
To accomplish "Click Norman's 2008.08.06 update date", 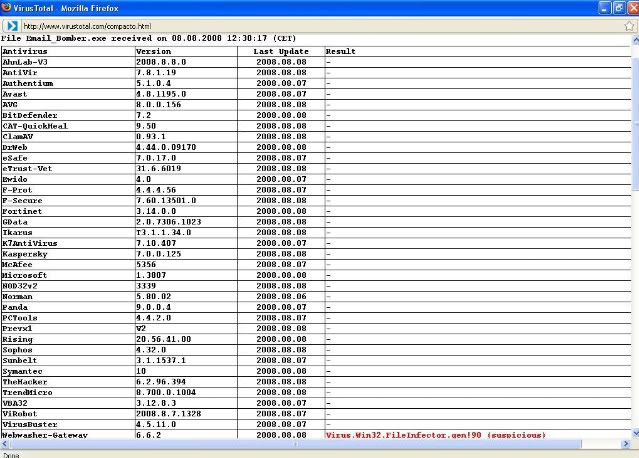I will [281, 296].
